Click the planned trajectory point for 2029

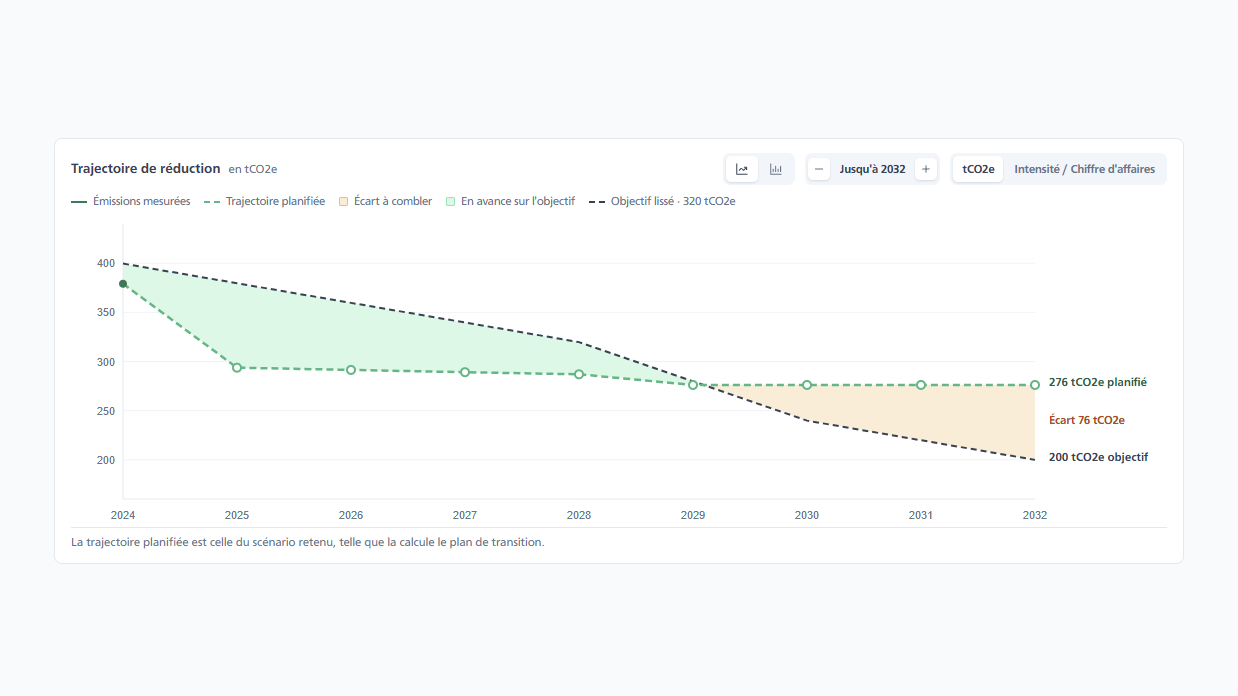point(693,385)
